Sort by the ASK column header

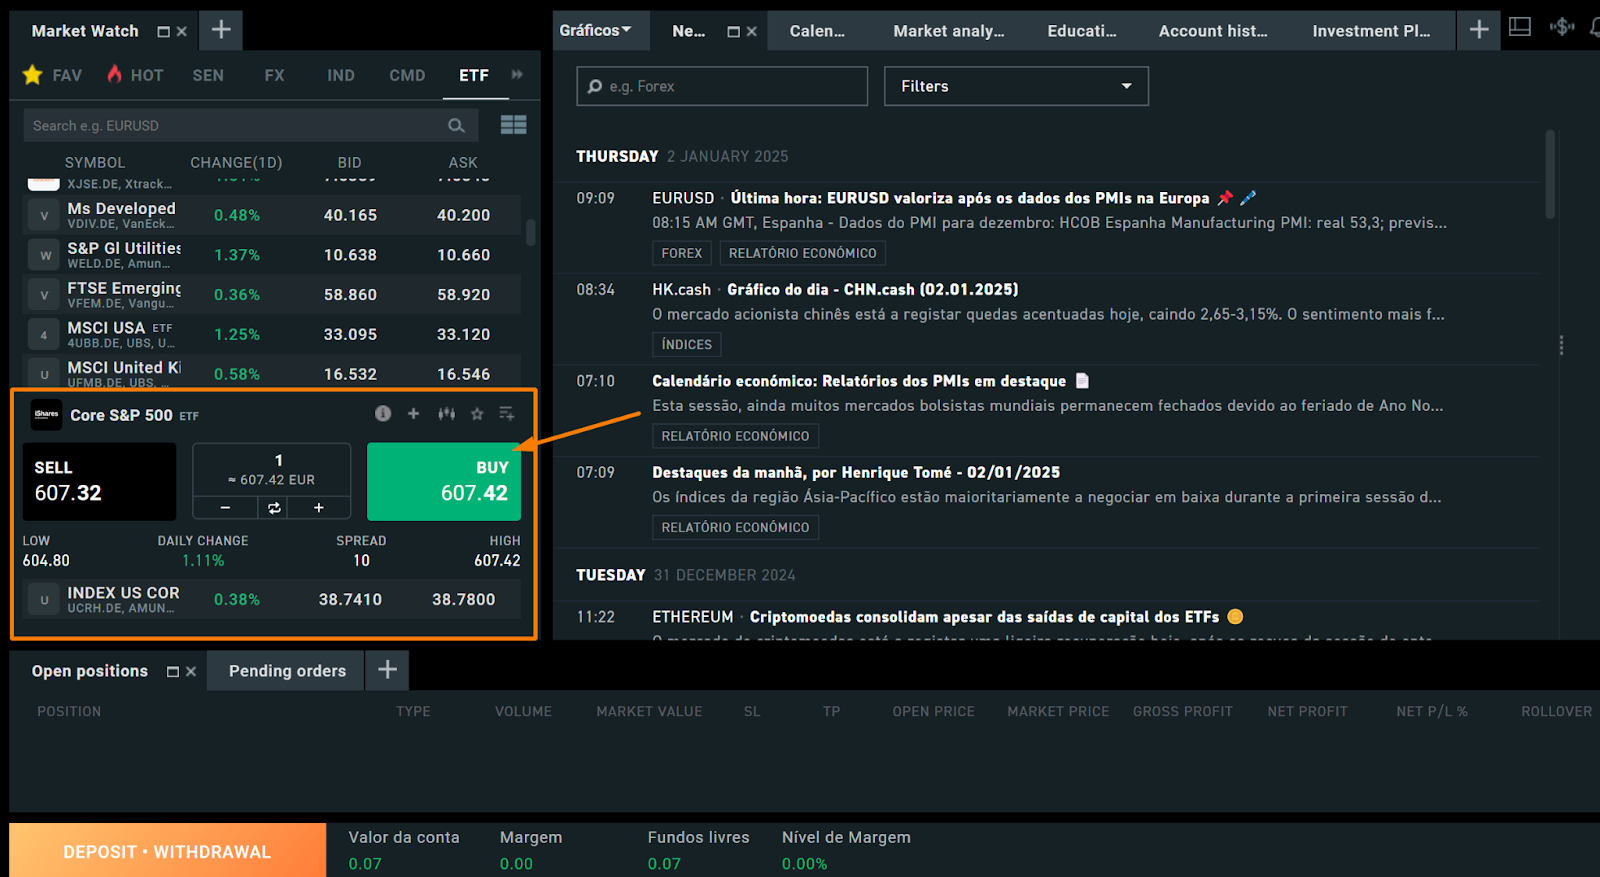[x=462, y=162]
